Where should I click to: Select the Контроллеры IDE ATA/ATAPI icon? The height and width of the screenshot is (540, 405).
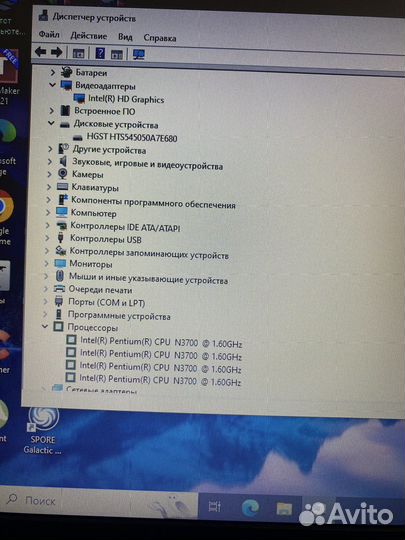tap(61, 225)
